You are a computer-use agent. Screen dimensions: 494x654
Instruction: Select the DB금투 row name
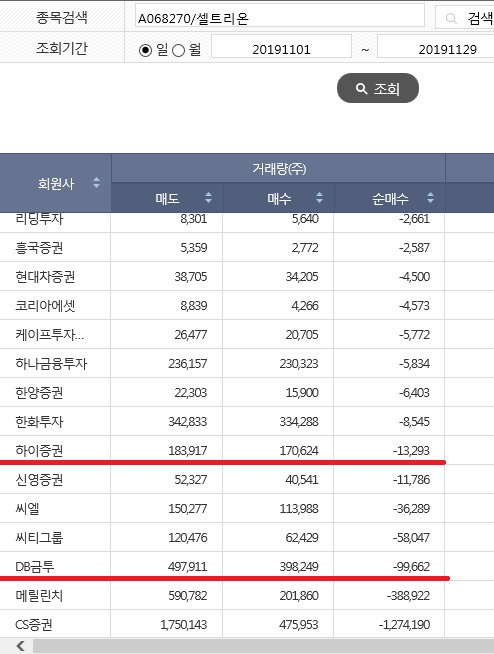[x=35, y=567]
